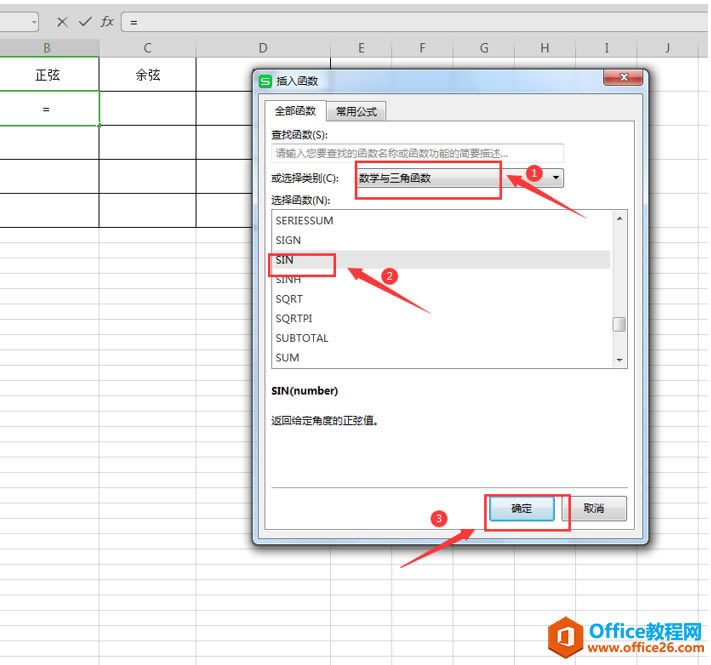Switch to the 常用公式 tab
The width and height of the screenshot is (711, 665).
pos(356,112)
